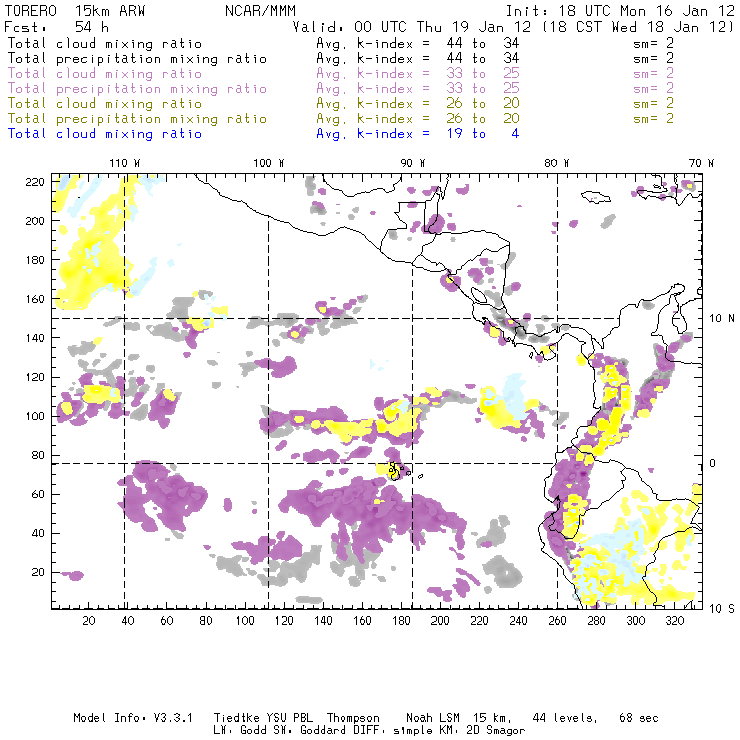
Task: Click the equator '0' latitude label
Action: (714, 464)
